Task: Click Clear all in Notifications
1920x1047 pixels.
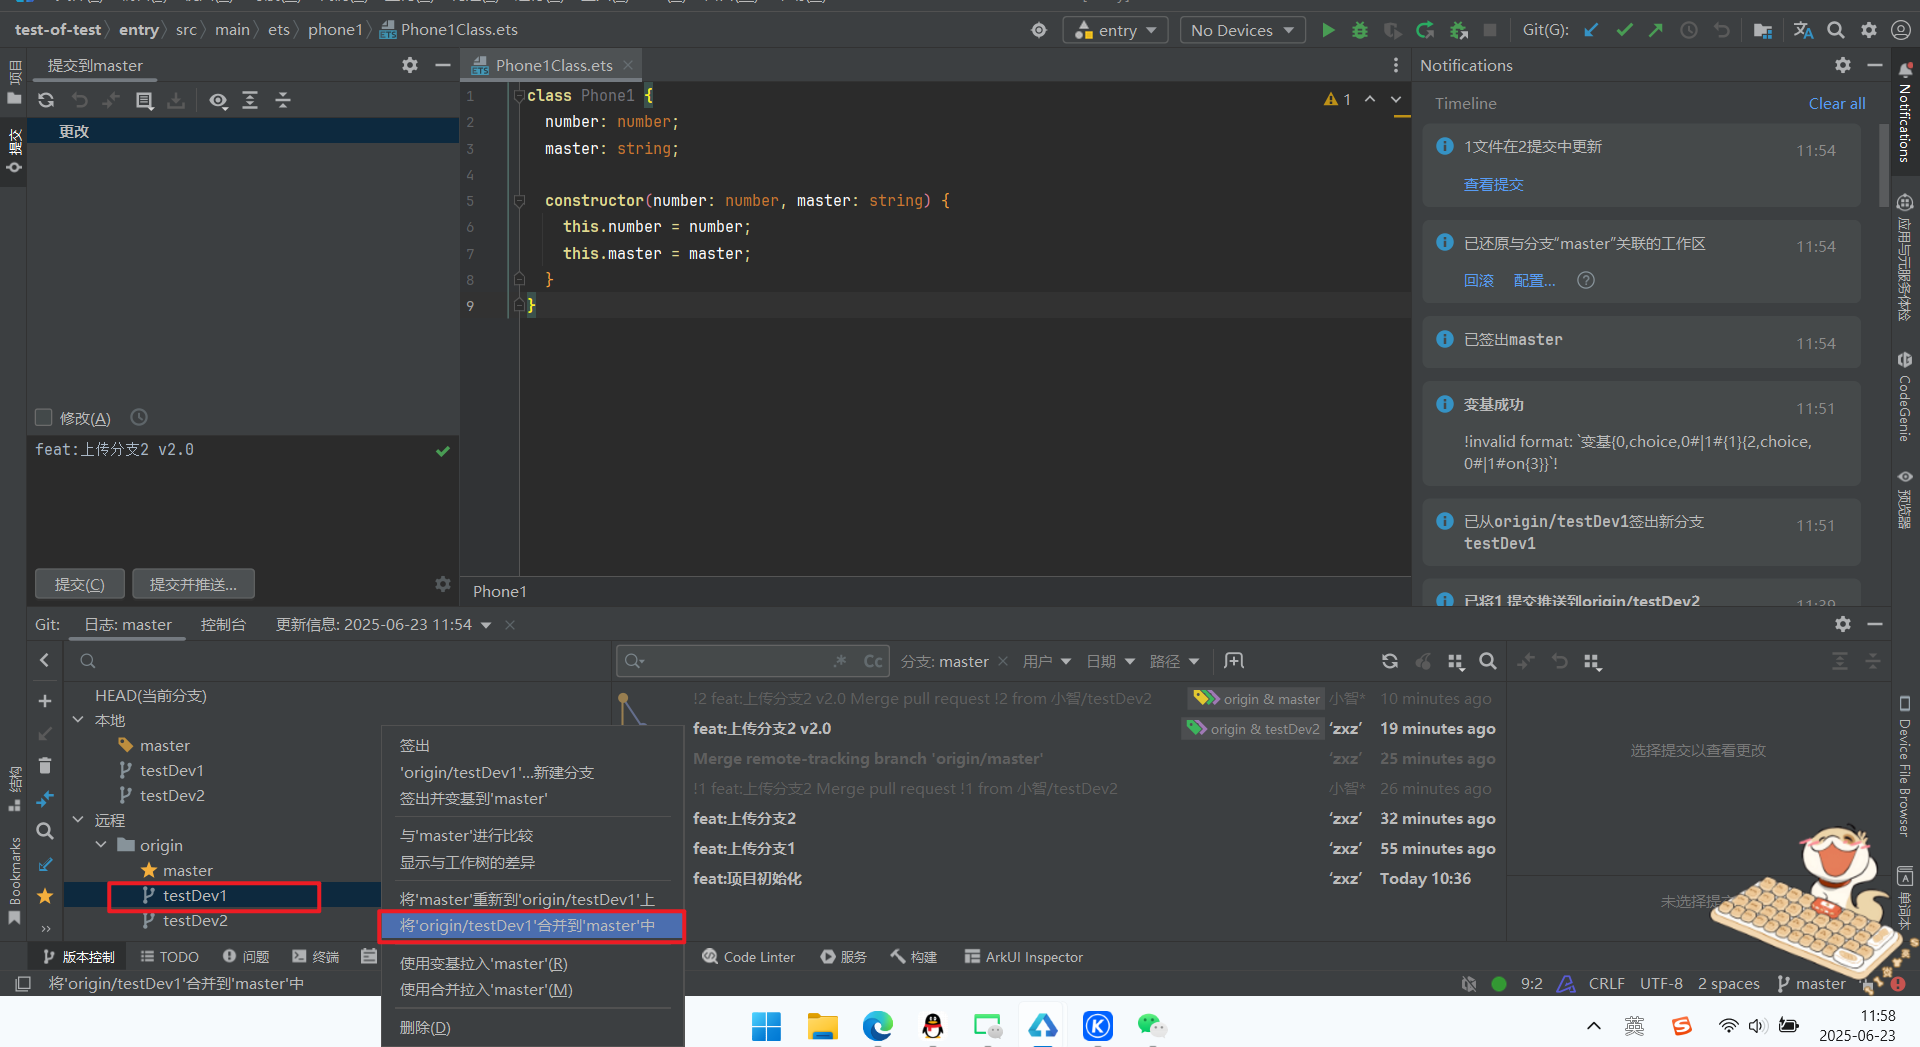Action: pos(1837,103)
